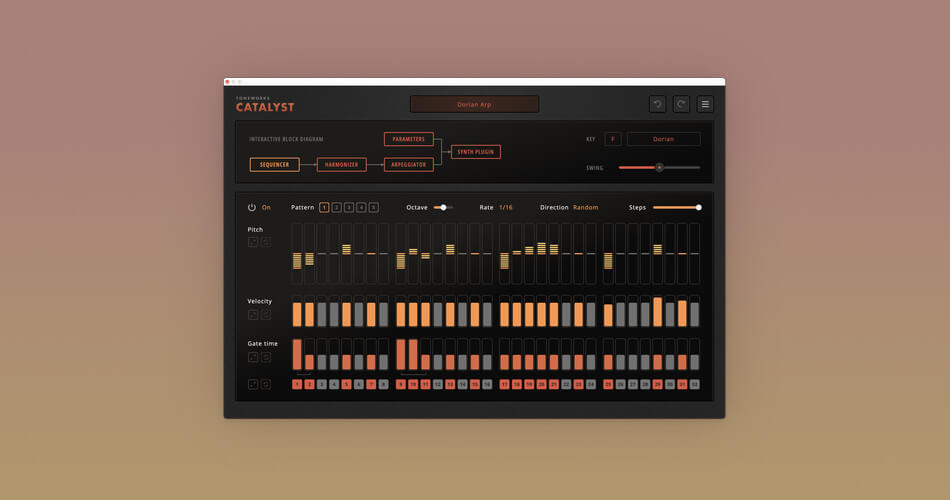Adjust the Swing slider handle
The width and height of the screenshot is (950, 500).
pyautogui.click(x=659, y=167)
